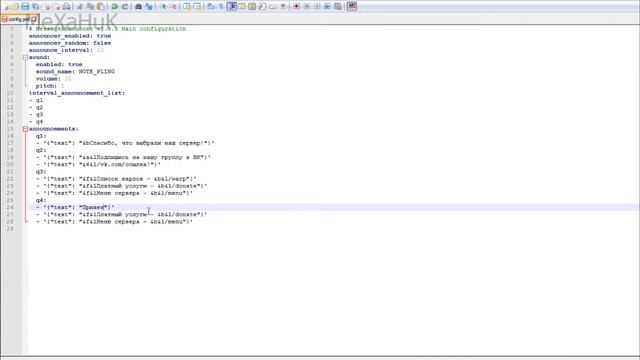This screenshot has width=640, height=360.
Task: Zoom out using the toolbar icon
Action: click(174, 7)
